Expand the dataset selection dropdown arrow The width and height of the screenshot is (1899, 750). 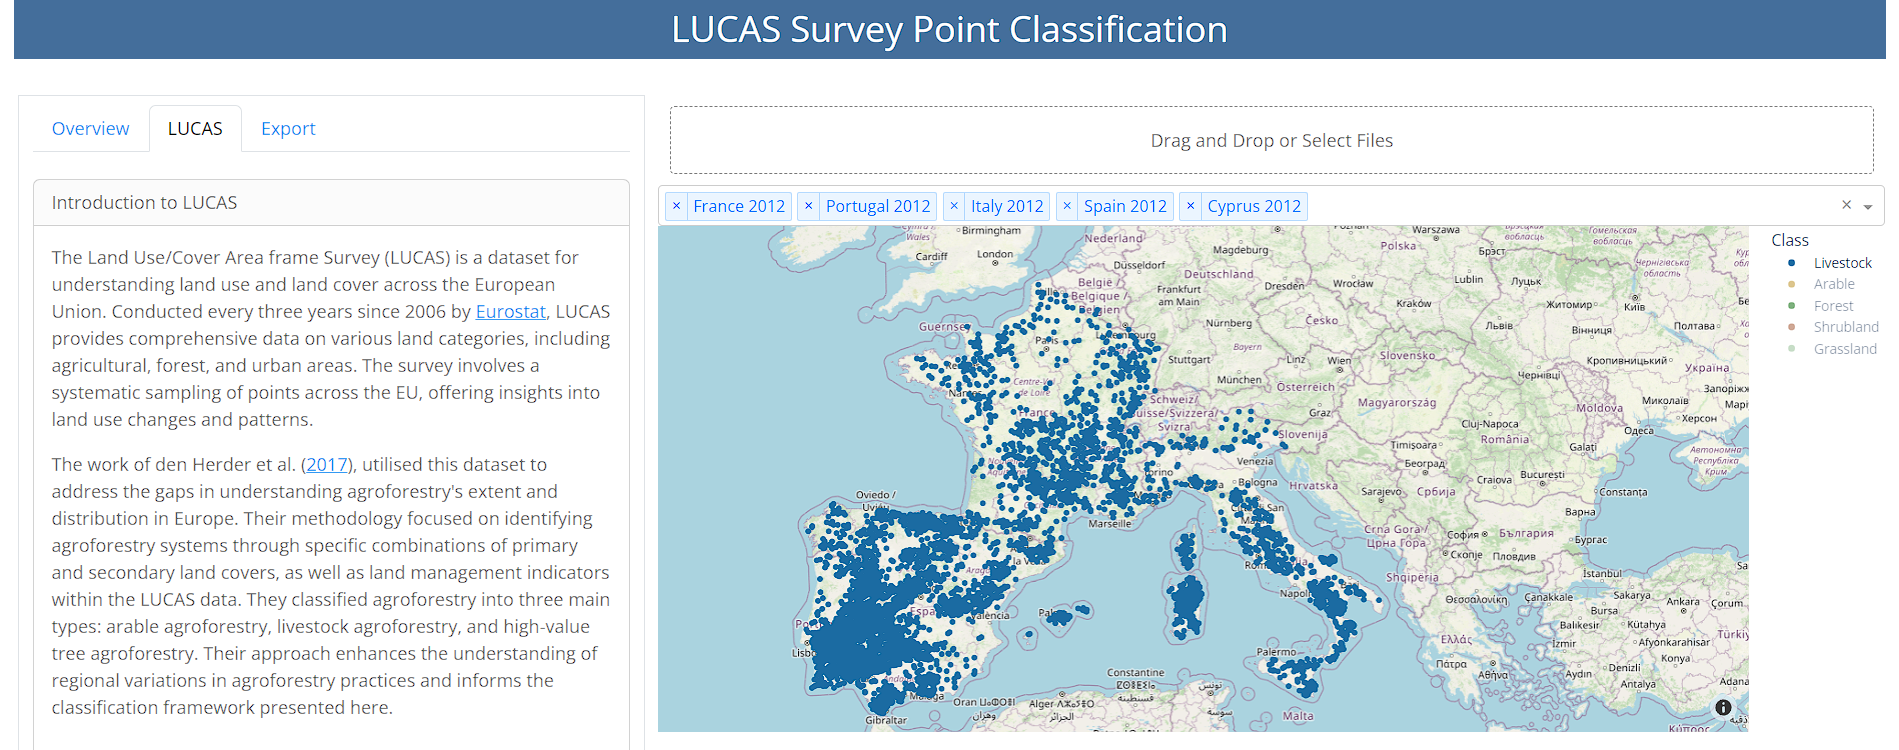coord(1867,207)
